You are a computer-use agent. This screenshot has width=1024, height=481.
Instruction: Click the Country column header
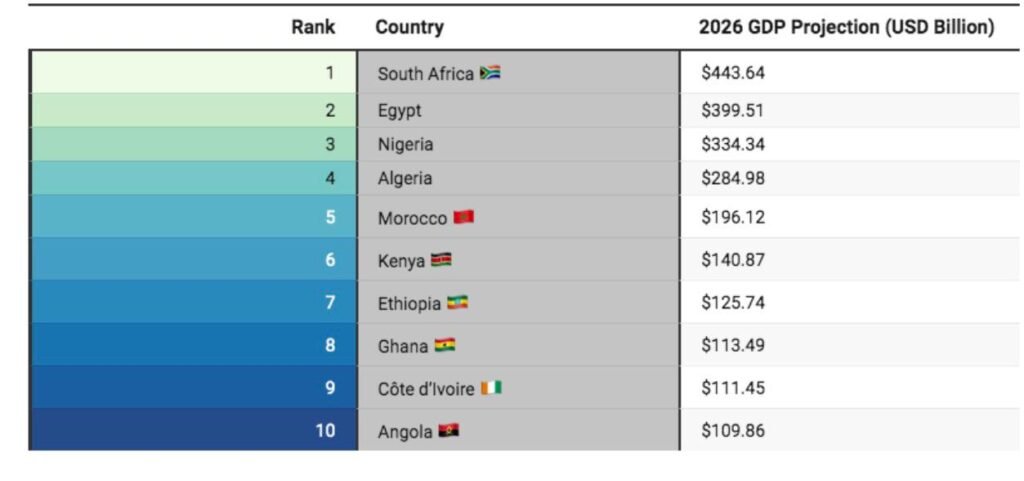[x=409, y=27]
